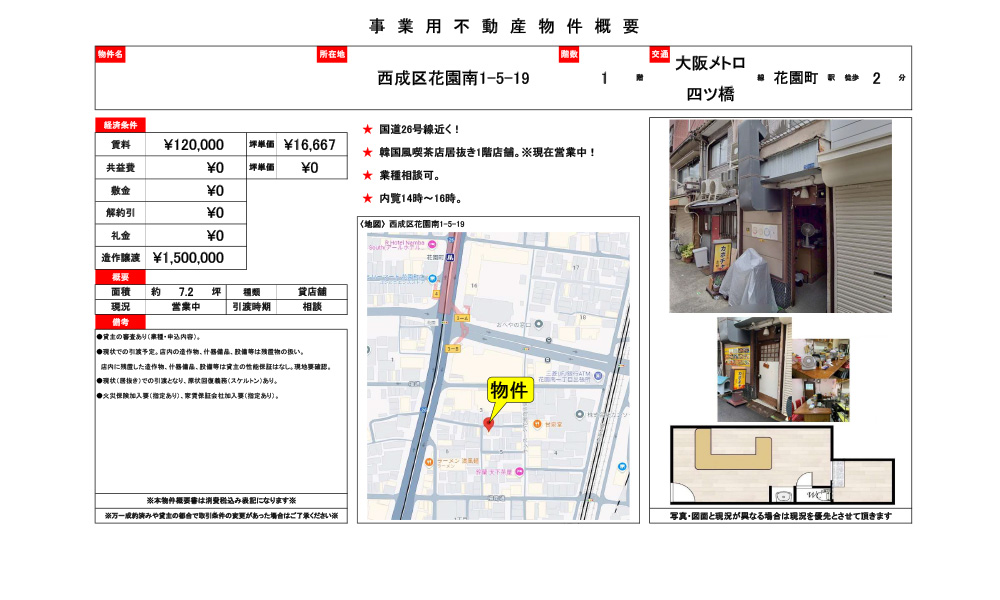
Task: Click the 花園町 subway station icon on map
Action: (x=450, y=258)
